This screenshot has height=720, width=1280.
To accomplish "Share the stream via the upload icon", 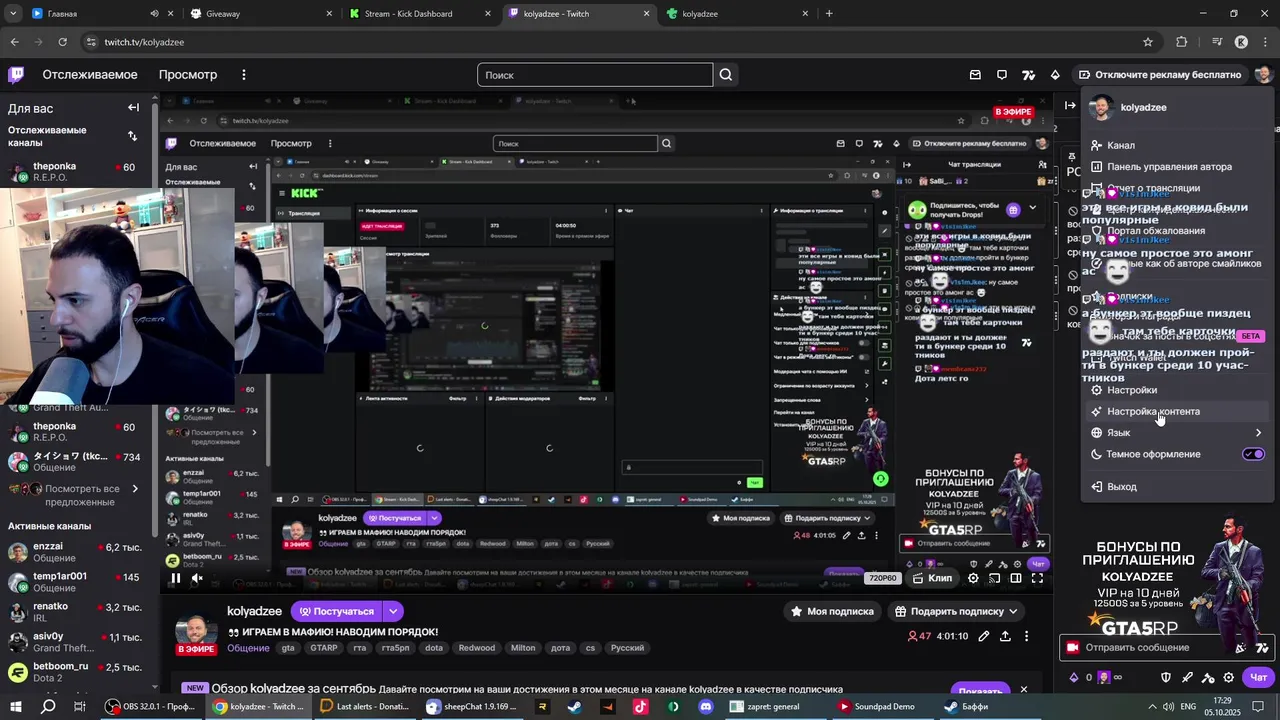I will tap(1005, 636).
